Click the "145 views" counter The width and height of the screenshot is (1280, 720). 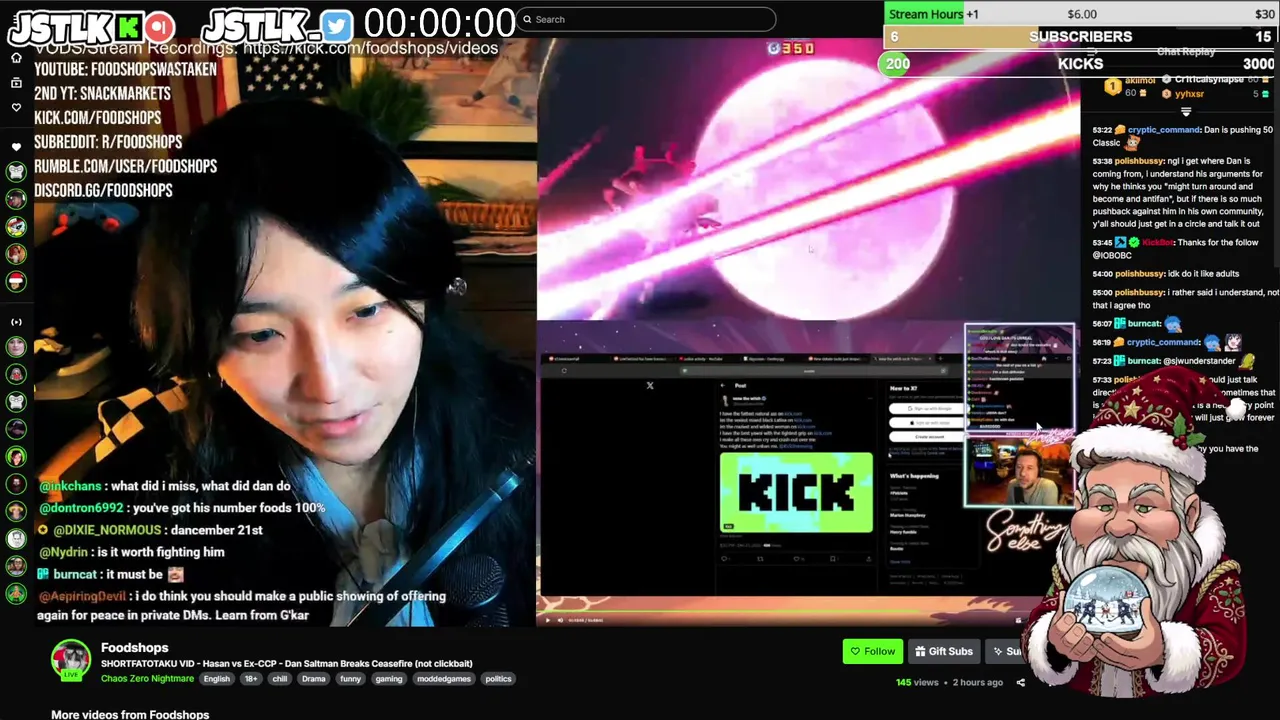917,682
